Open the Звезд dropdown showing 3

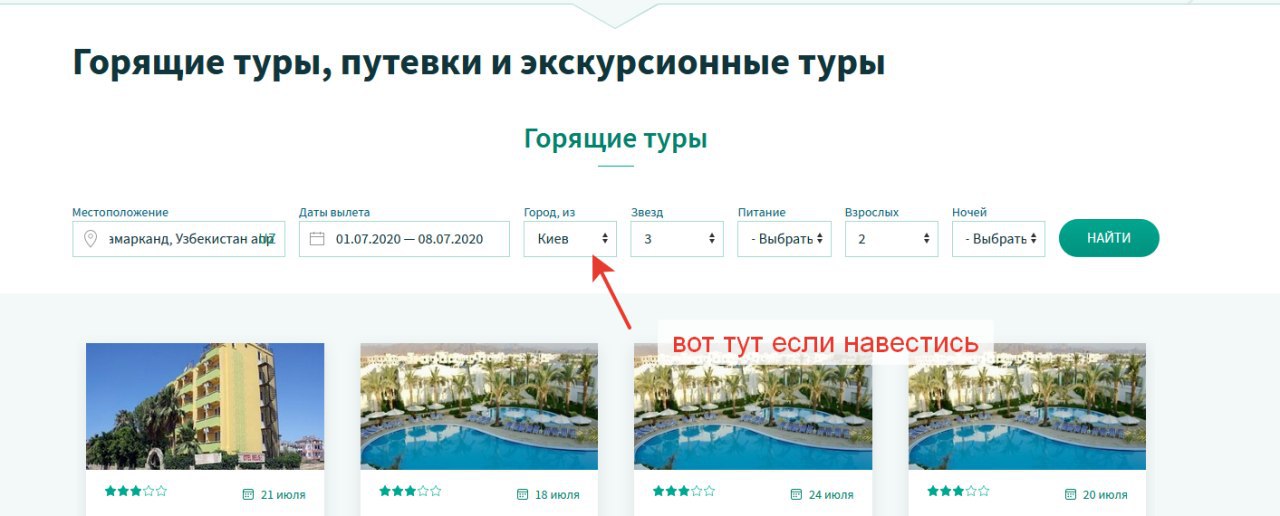click(x=677, y=238)
